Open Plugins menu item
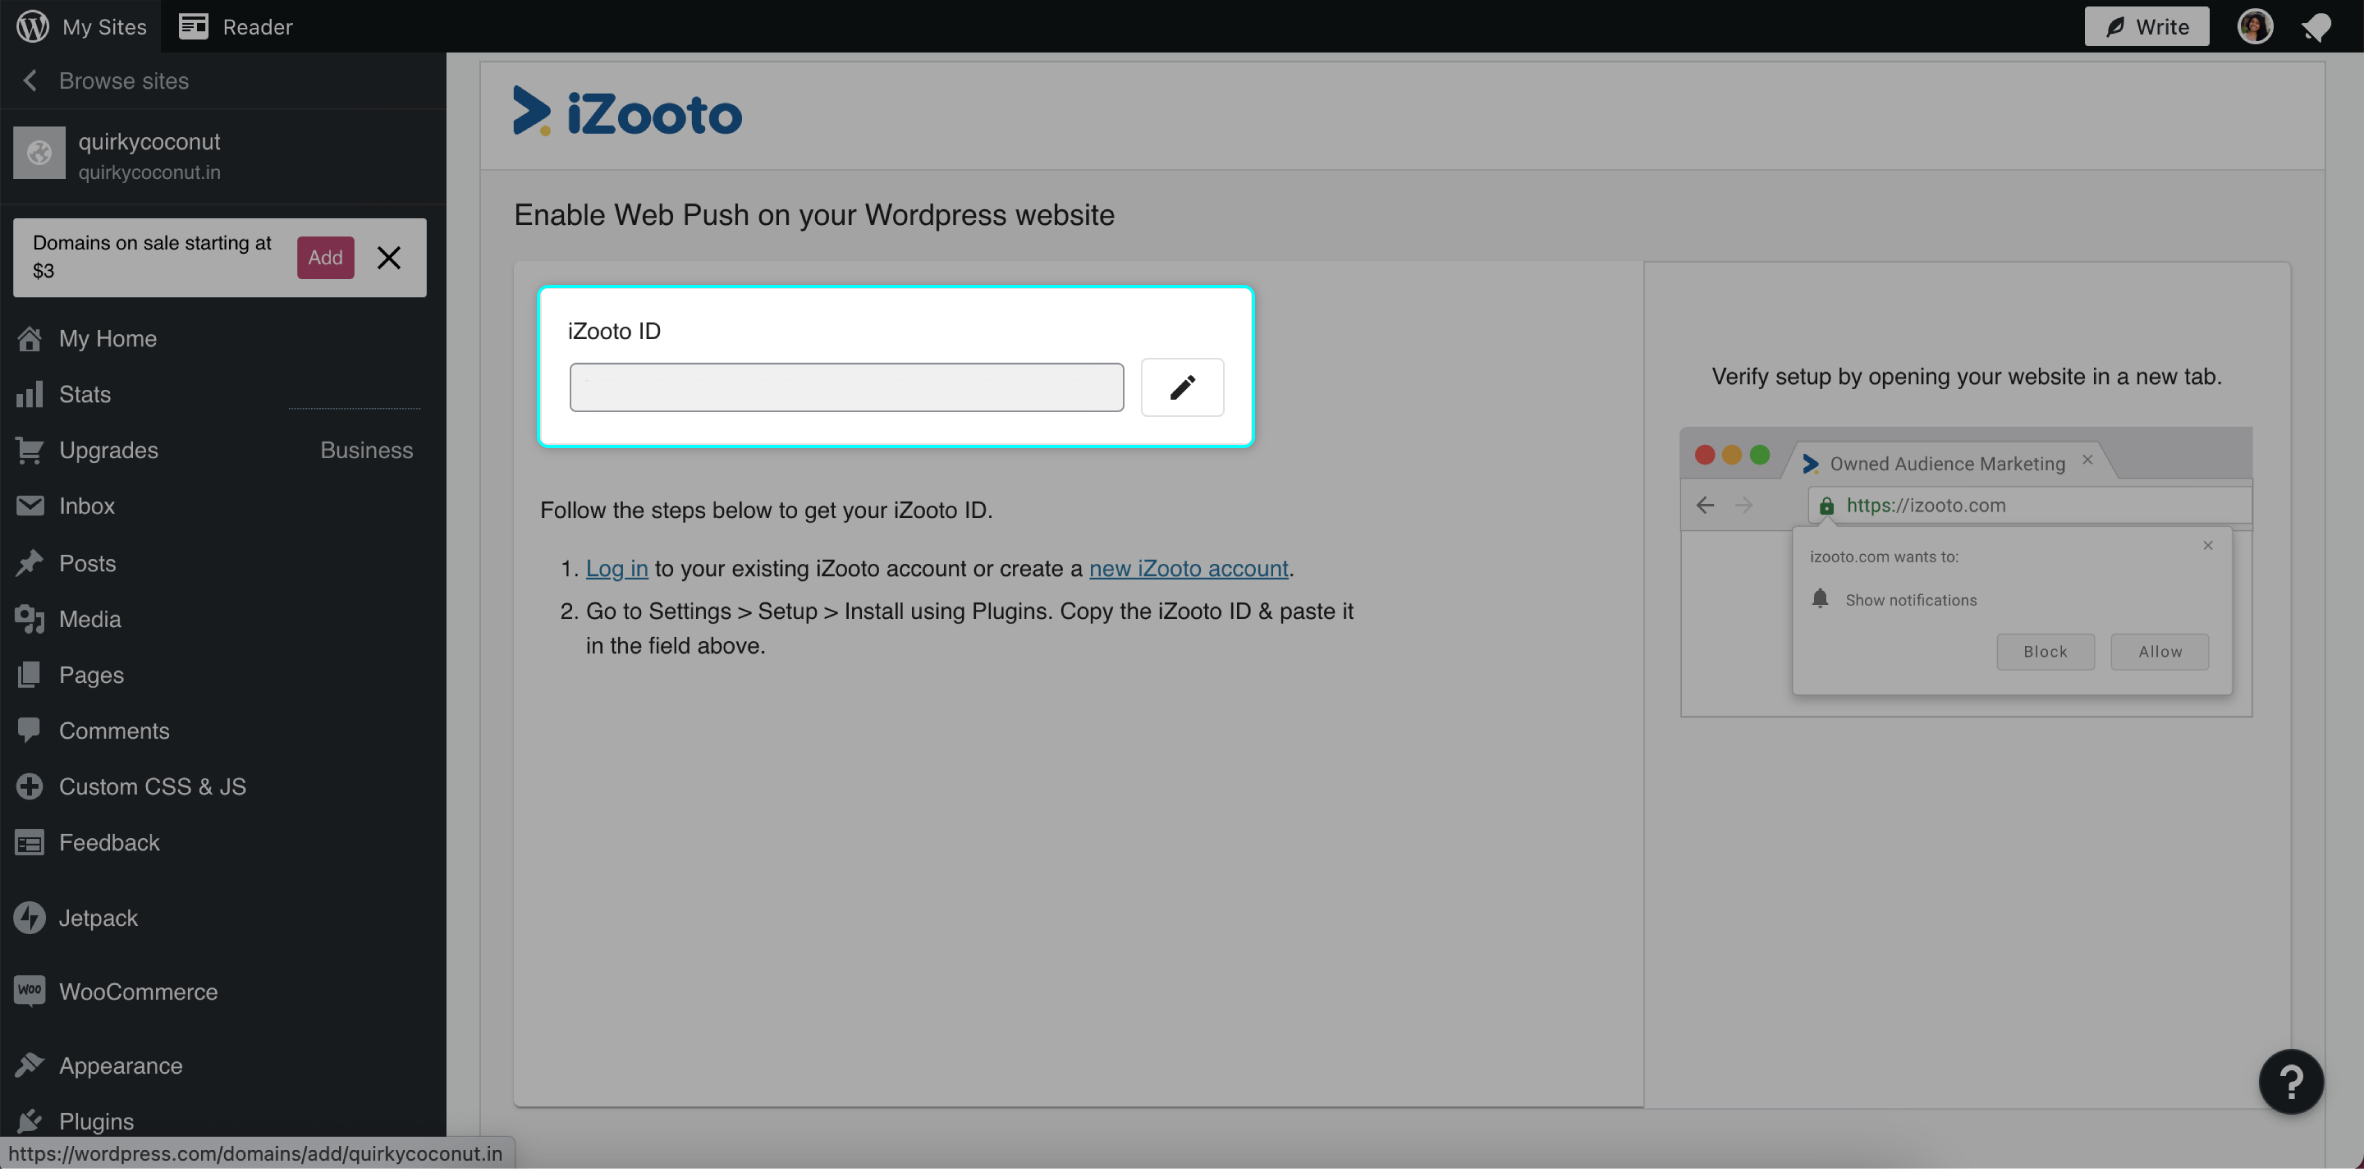The width and height of the screenshot is (2364, 1169). click(97, 1122)
